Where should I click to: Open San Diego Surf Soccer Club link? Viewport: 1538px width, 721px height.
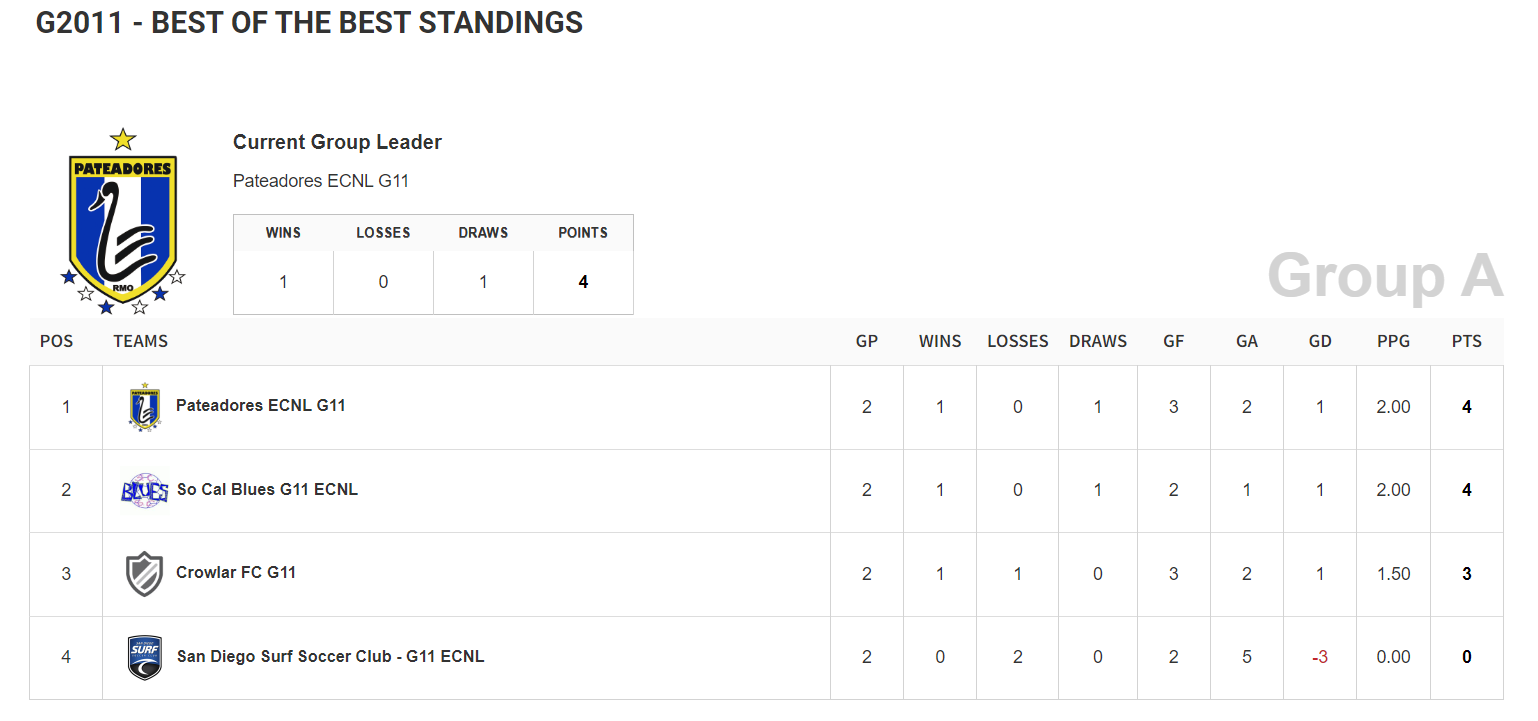click(x=330, y=657)
